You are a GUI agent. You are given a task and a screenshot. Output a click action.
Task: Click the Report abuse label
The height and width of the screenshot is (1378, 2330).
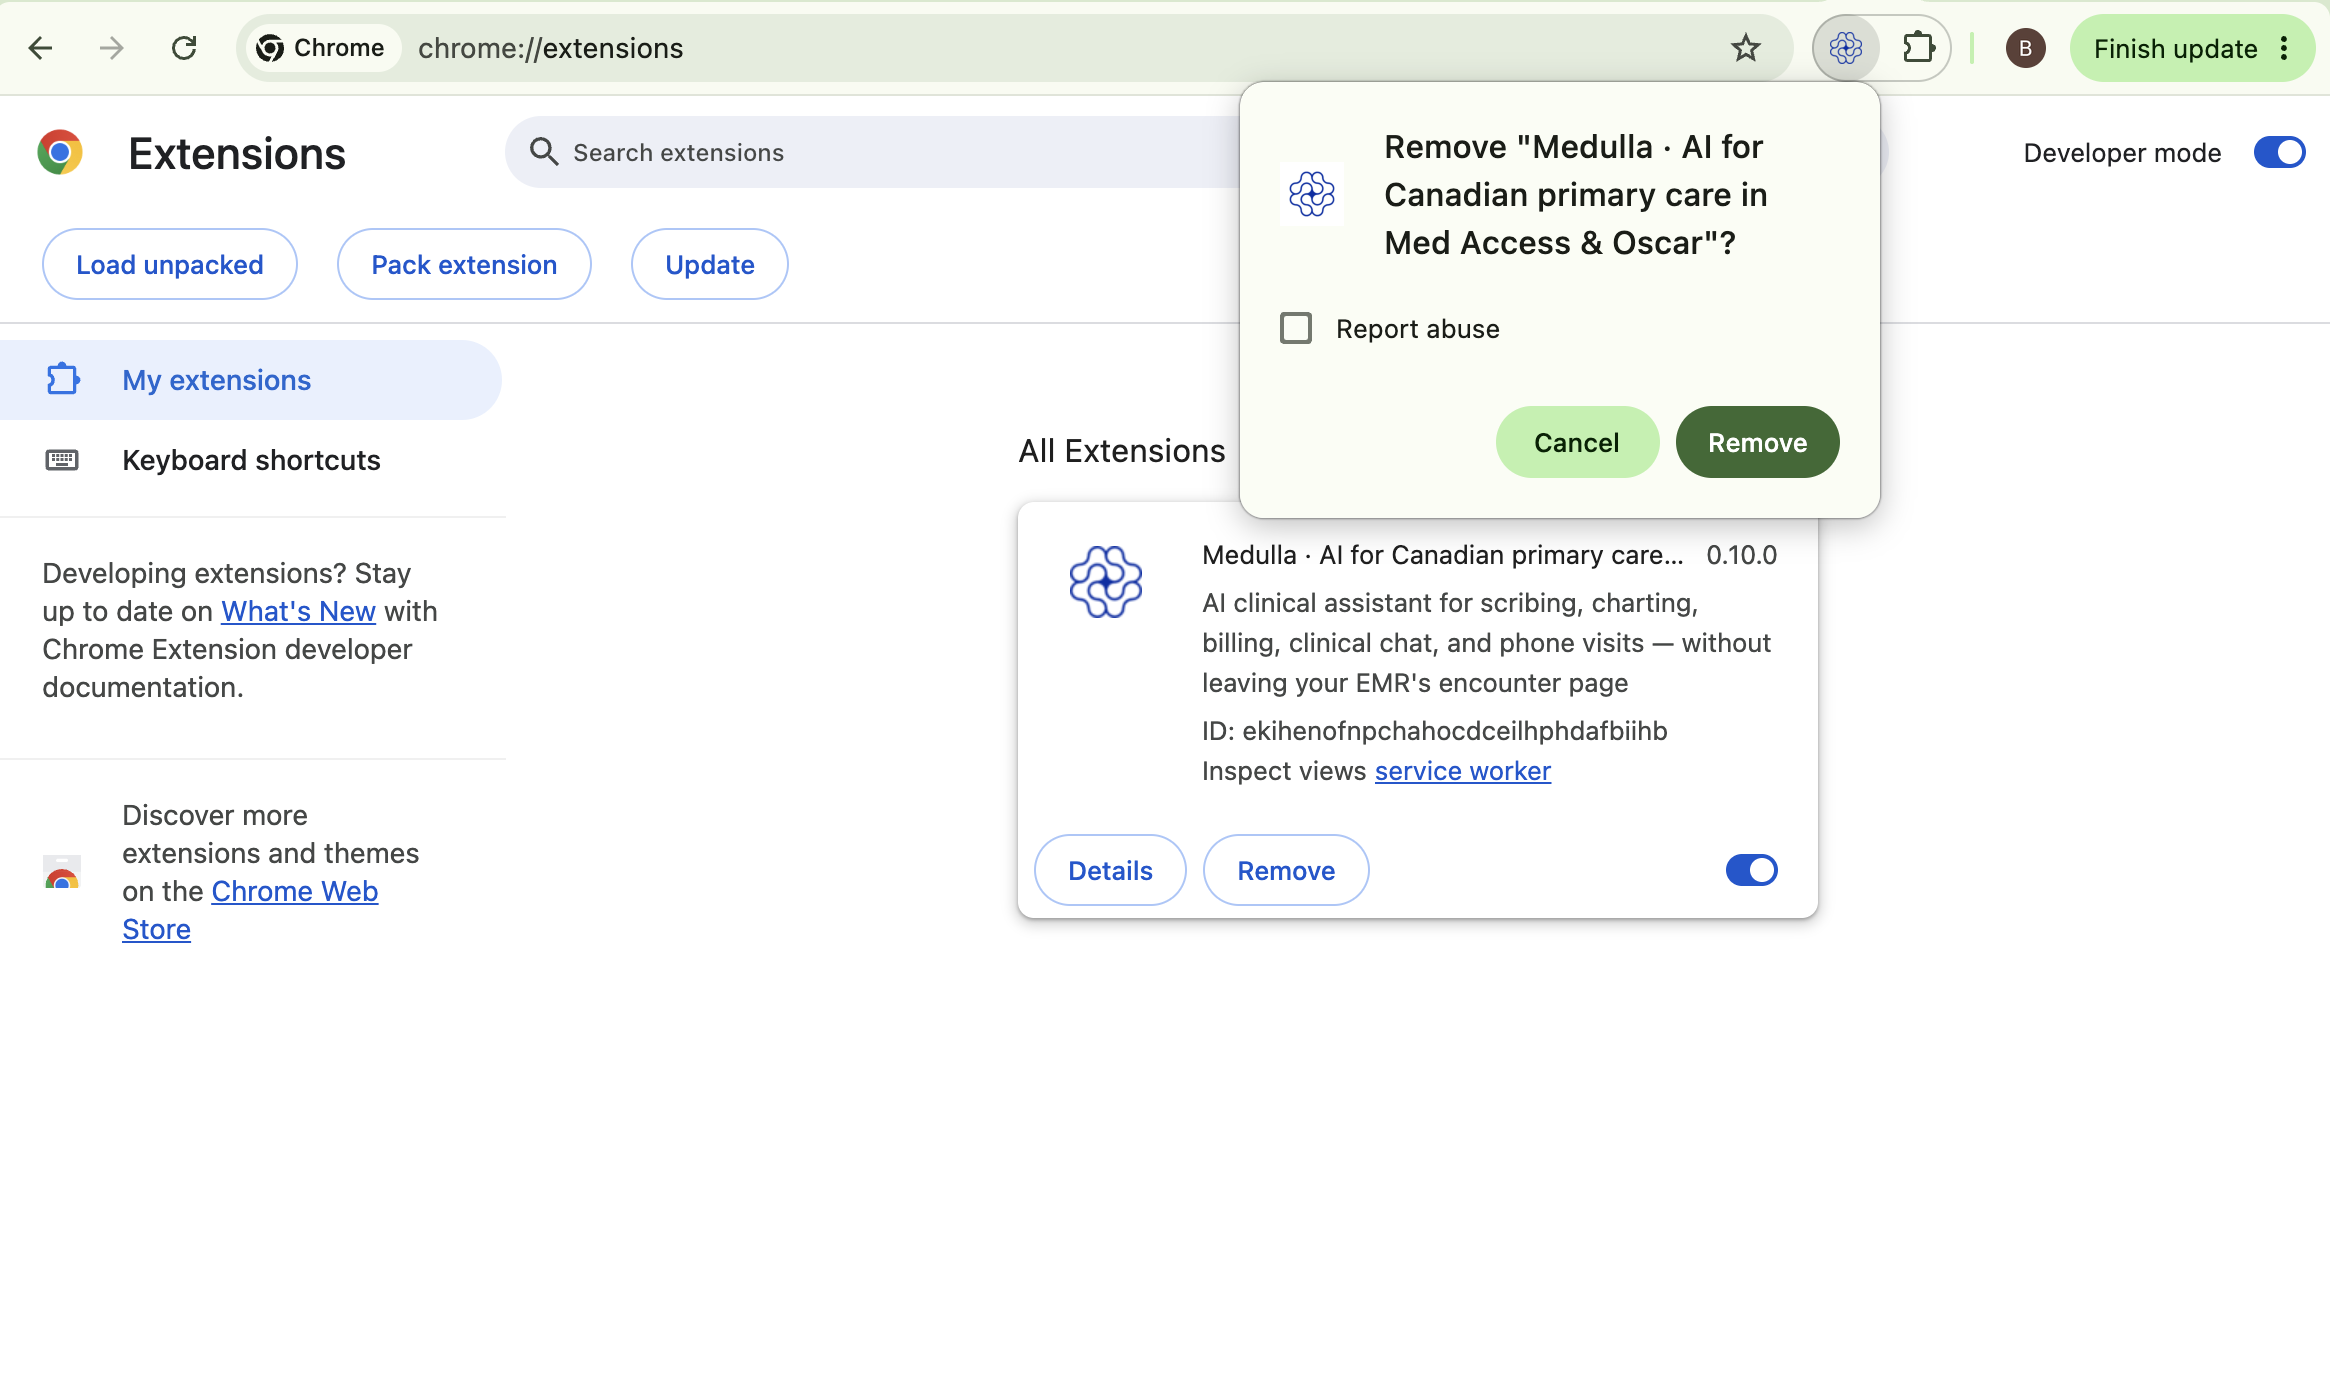click(x=1418, y=329)
